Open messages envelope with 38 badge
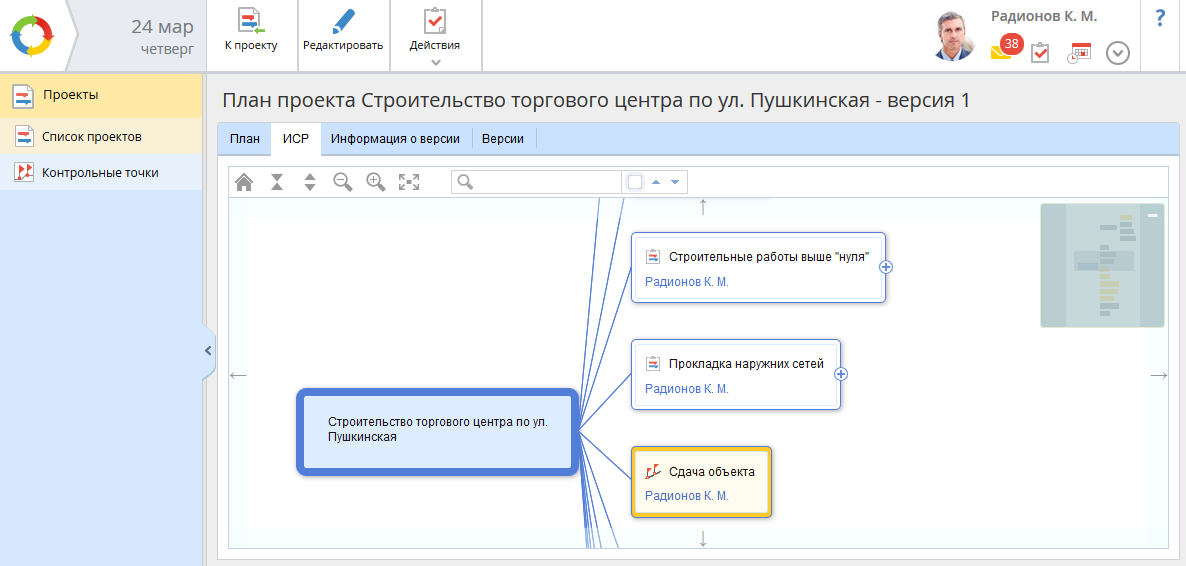The image size is (1186, 566). (x=1002, y=51)
